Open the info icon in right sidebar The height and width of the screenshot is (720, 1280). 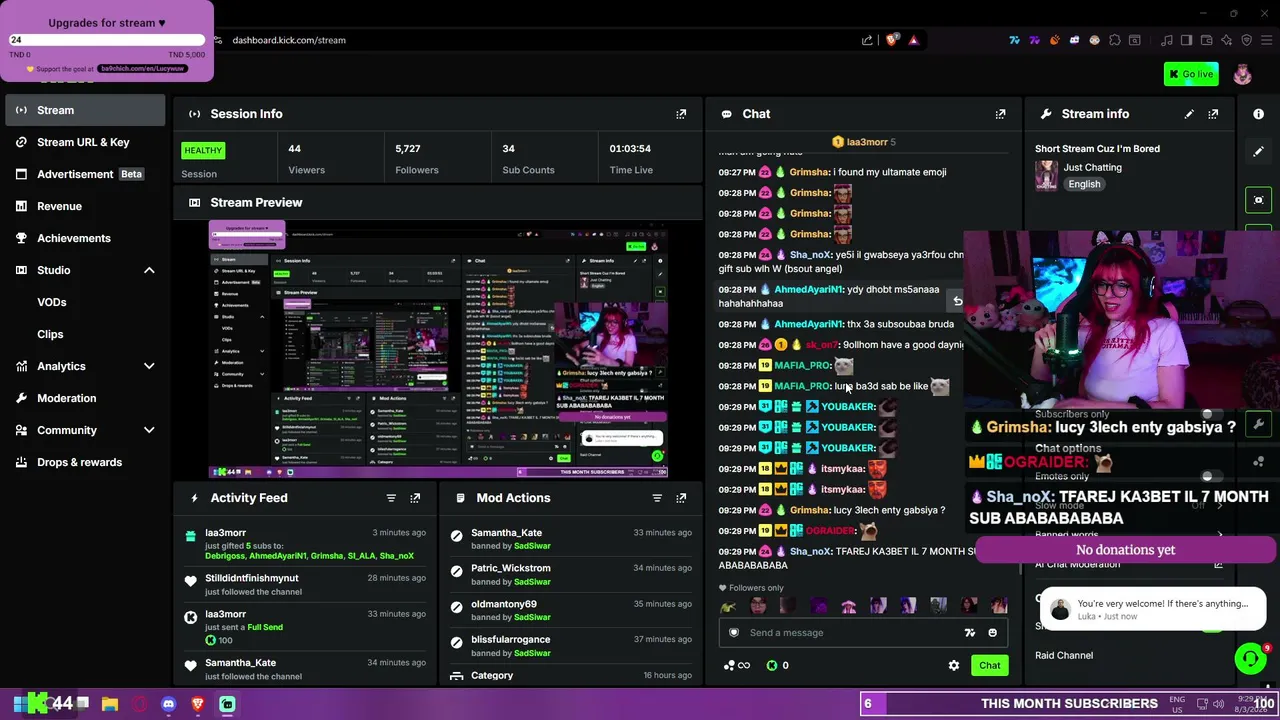tap(1258, 114)
